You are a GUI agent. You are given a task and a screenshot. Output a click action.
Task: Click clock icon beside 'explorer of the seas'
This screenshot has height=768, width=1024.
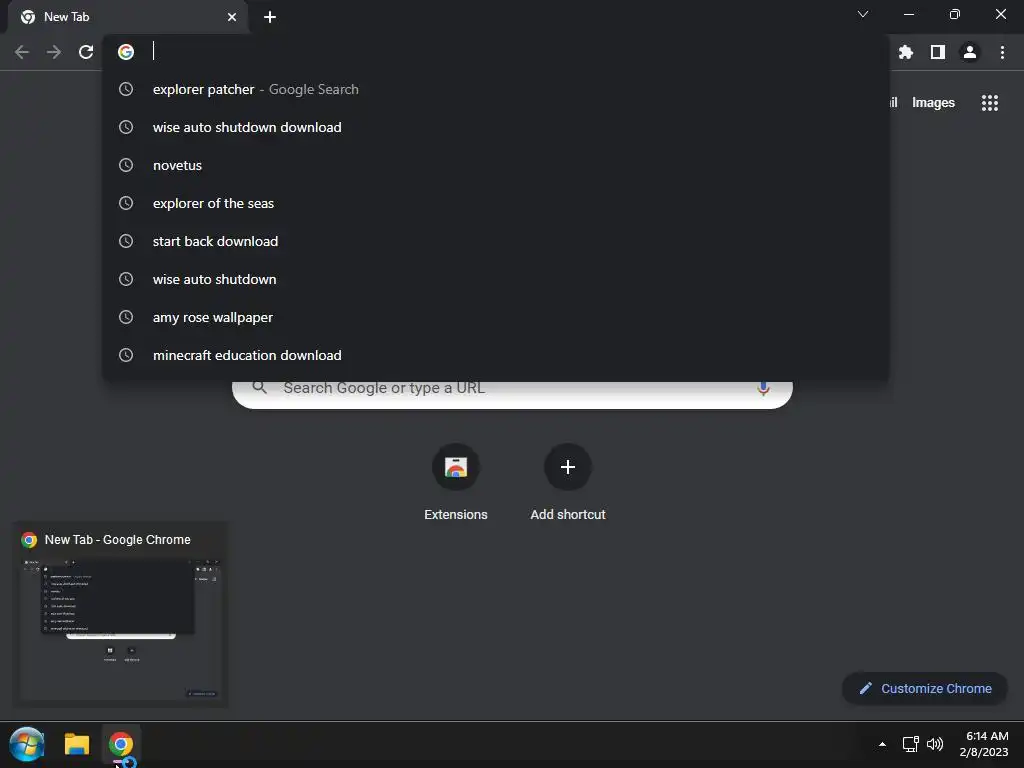click(125, 203)
